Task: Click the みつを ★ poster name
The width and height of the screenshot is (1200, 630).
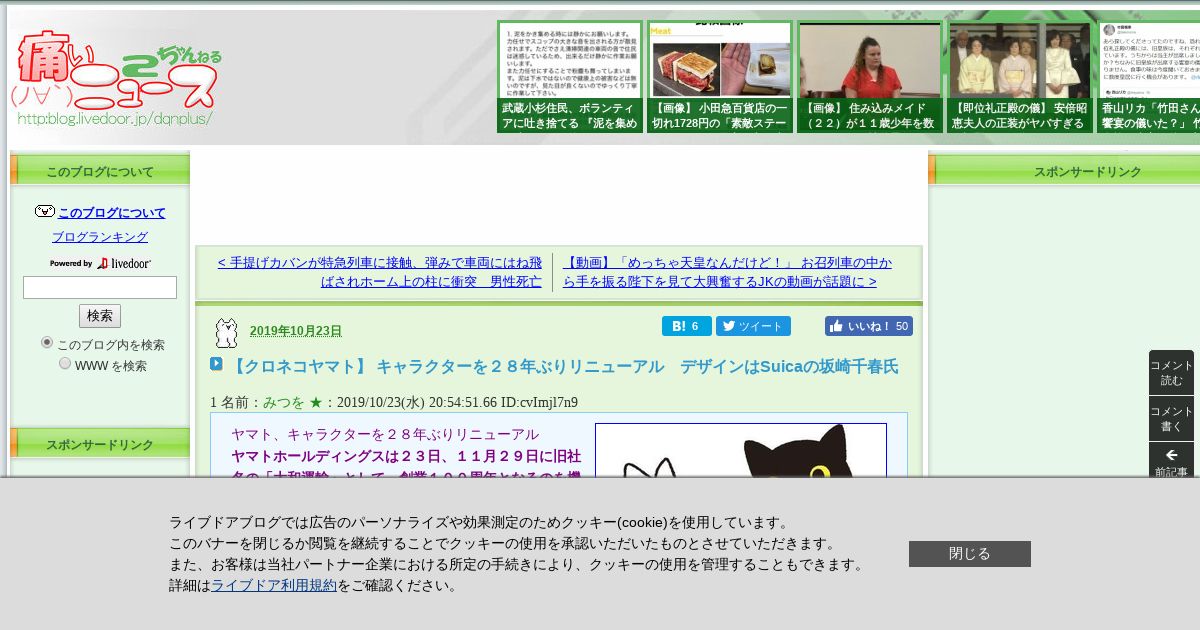Action: (x=293, y=402)
